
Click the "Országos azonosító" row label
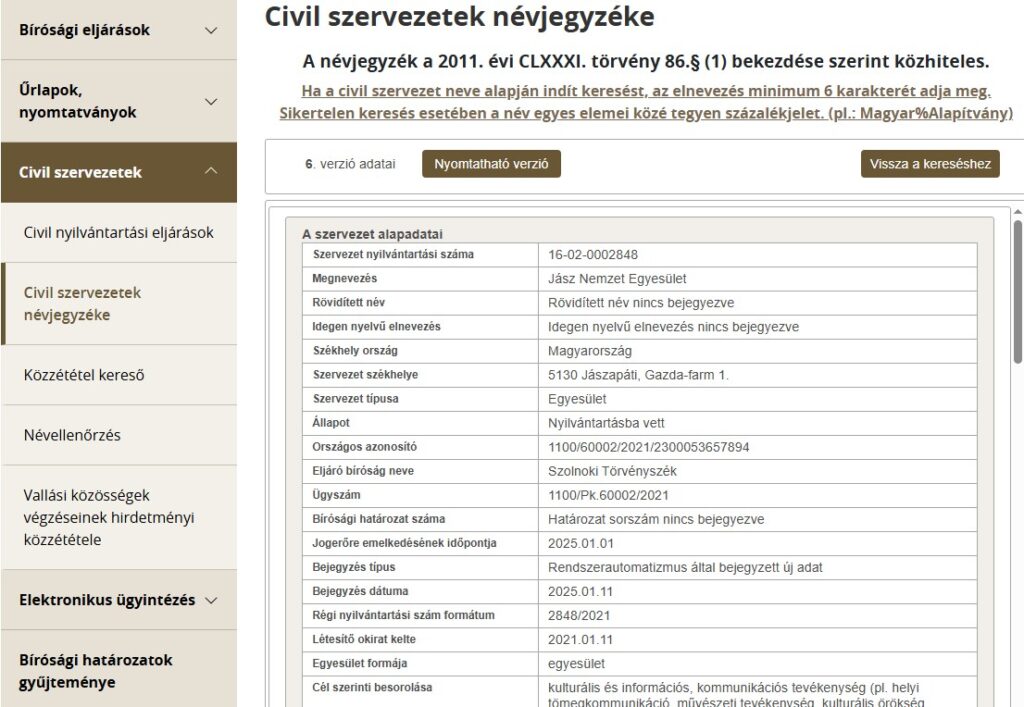364,447
